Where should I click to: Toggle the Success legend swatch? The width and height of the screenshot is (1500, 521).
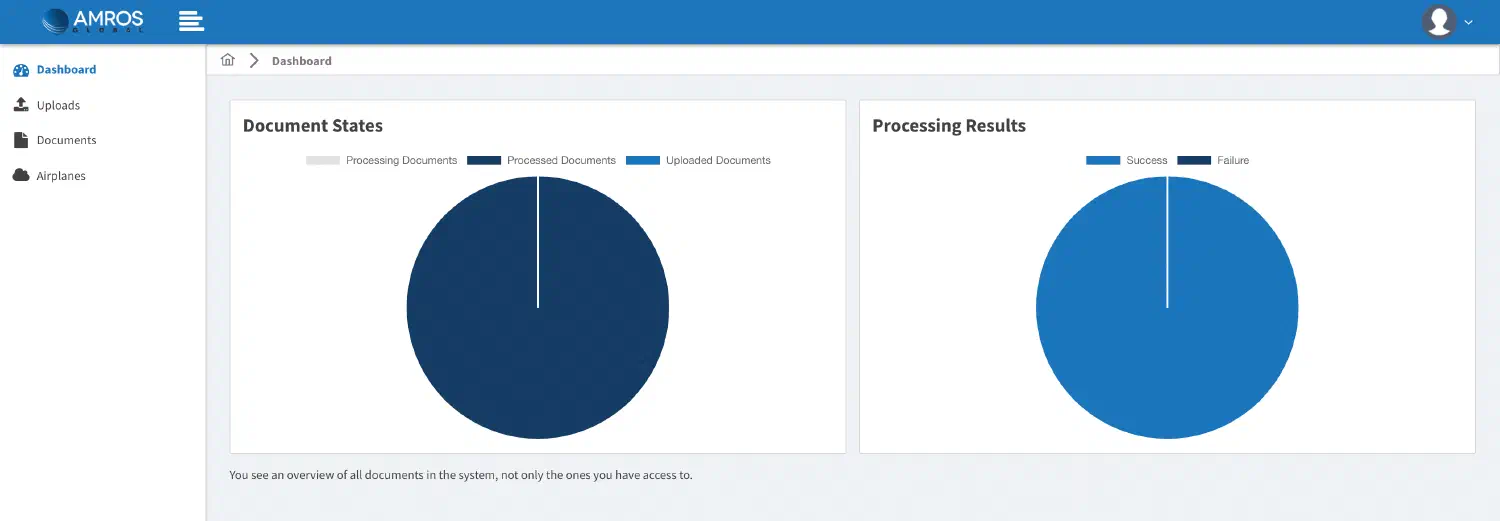pos(1103,160)
